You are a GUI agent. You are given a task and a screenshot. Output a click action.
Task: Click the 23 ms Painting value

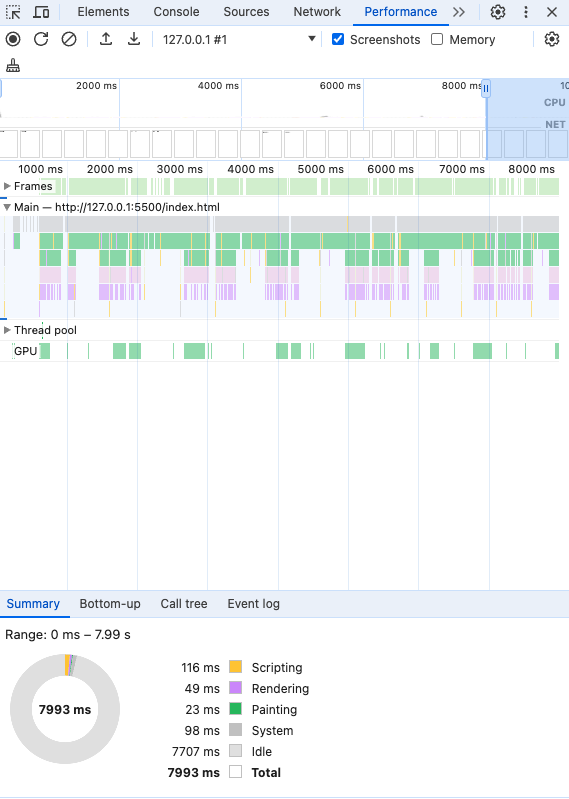pyautogui.click(x=202, y=710)
